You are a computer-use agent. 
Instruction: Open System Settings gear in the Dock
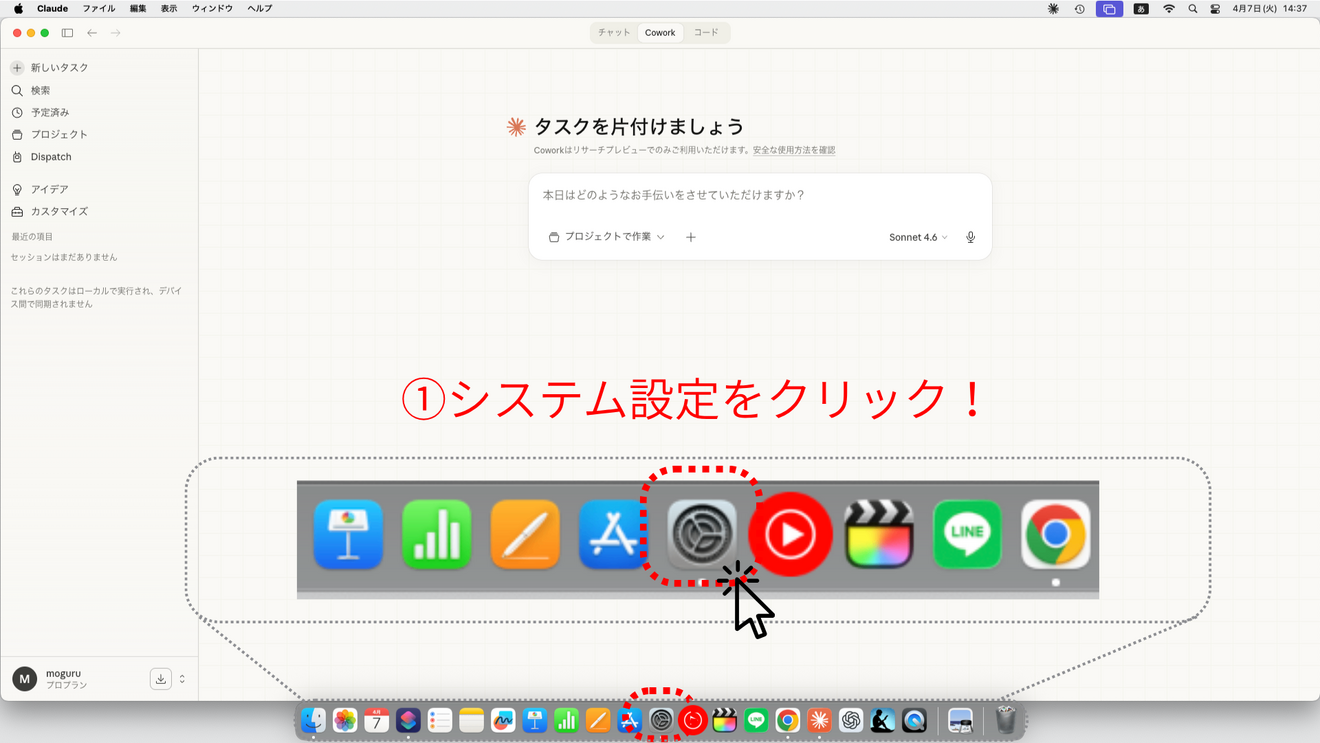(x=661, y=720)
